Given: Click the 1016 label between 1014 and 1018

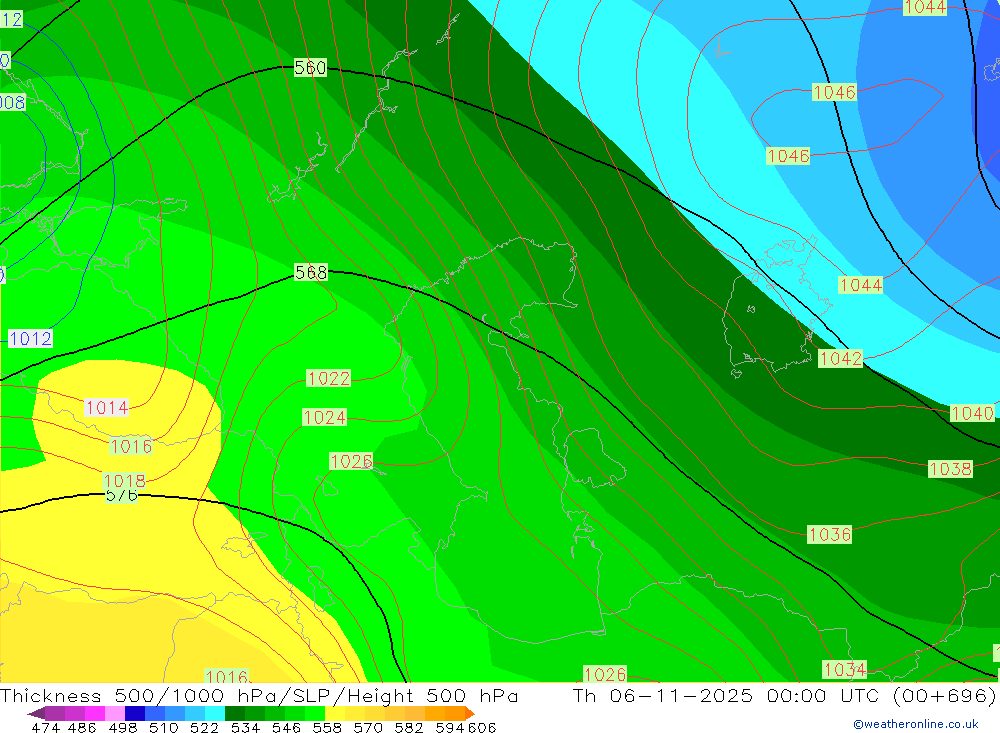Looking at the screenshot, I should pyautogui.click(x=131, y=446).
